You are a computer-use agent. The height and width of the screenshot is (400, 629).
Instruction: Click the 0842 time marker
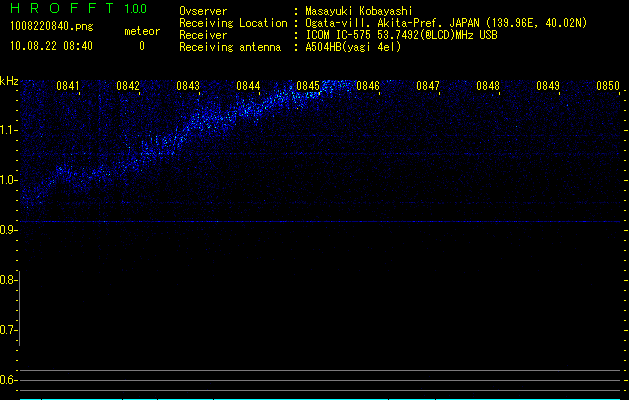[128, 86]
